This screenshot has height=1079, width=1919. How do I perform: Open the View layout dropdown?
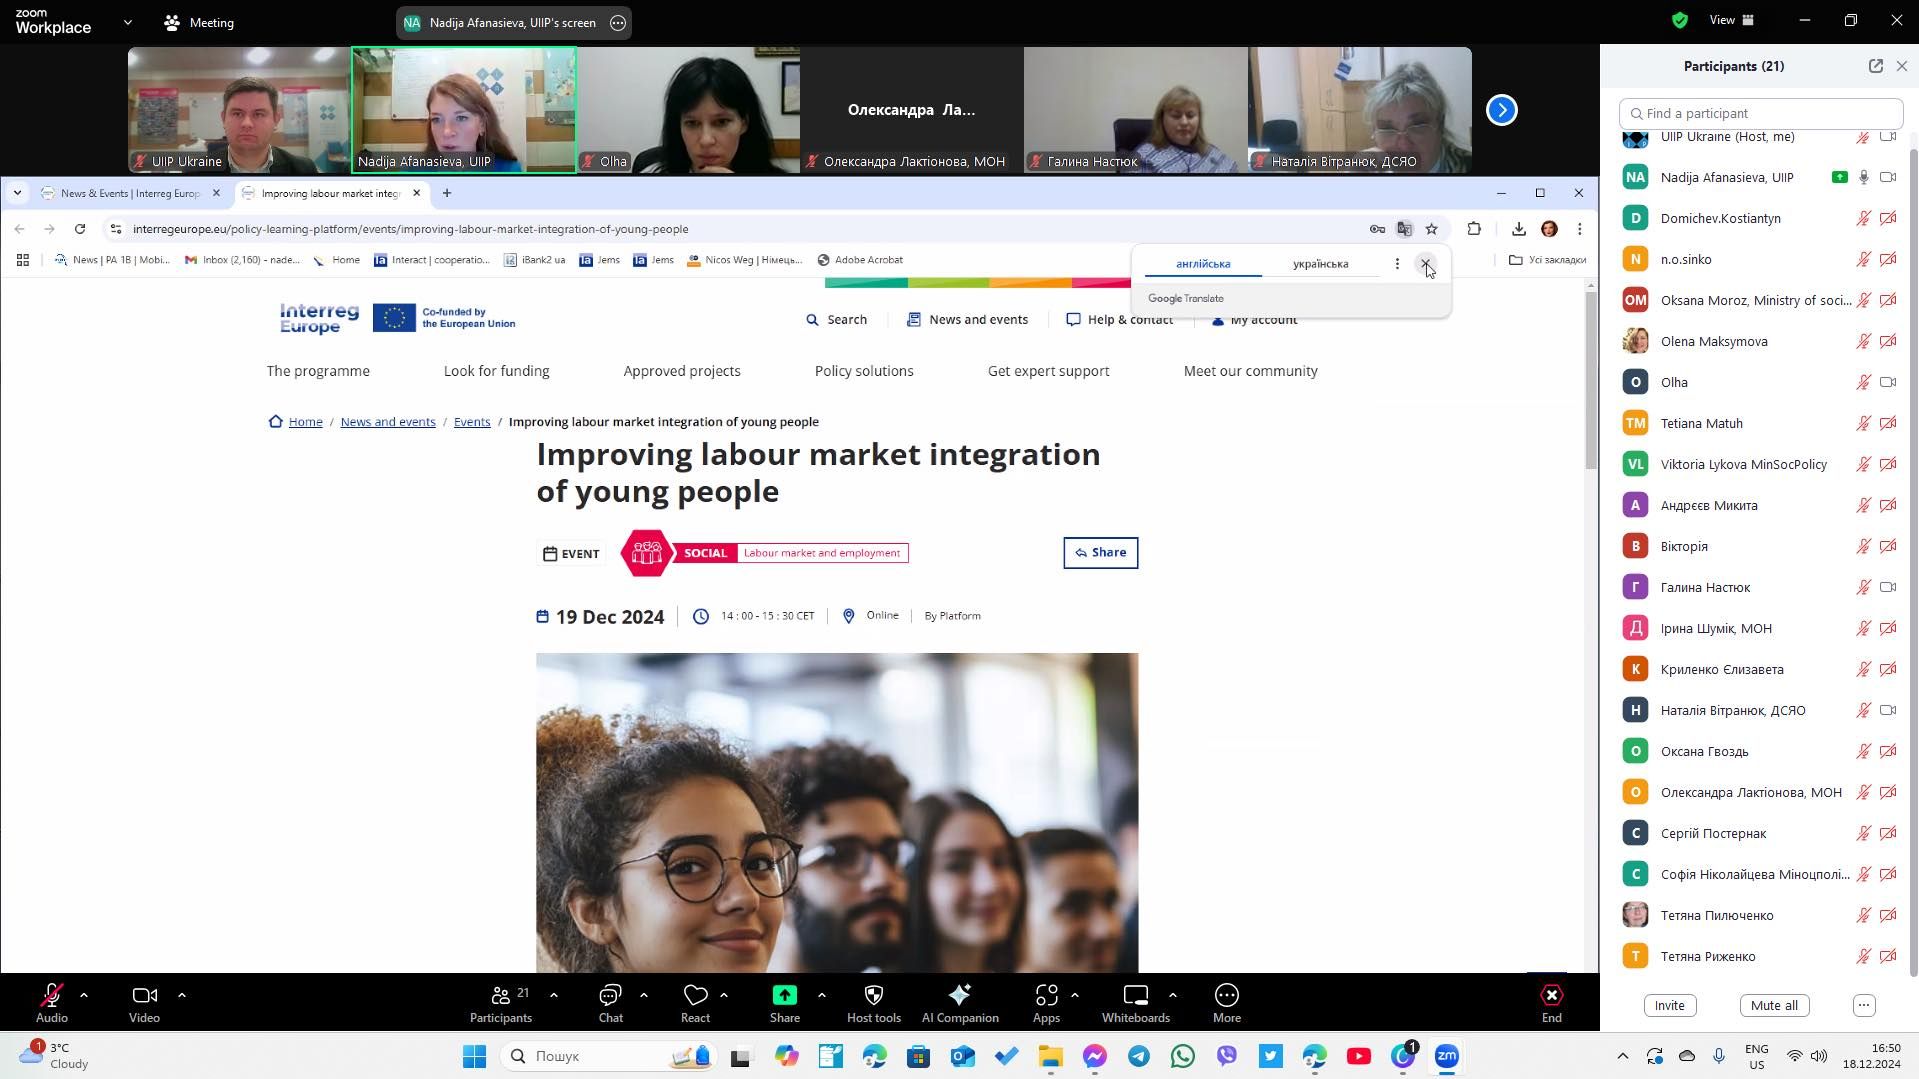1731,20
